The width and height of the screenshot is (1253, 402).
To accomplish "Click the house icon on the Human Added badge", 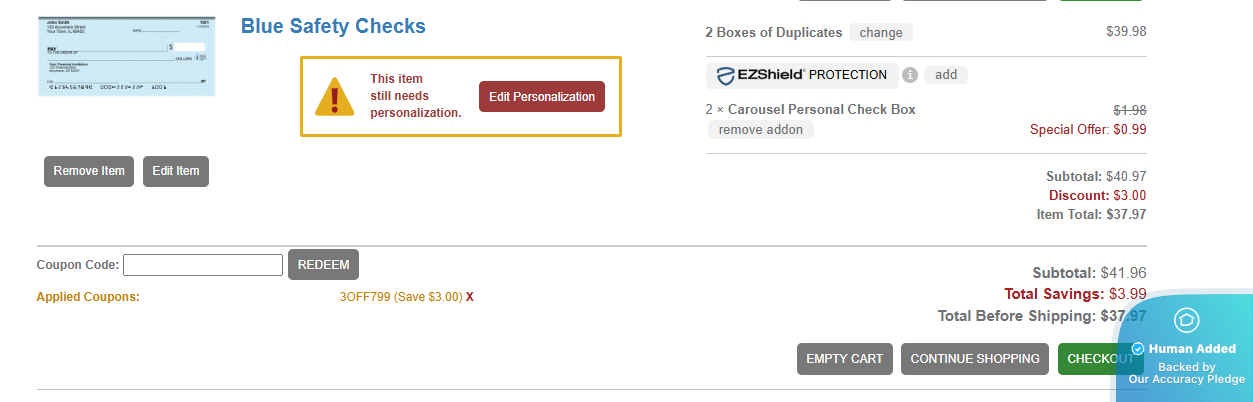I will [1187, 320].
